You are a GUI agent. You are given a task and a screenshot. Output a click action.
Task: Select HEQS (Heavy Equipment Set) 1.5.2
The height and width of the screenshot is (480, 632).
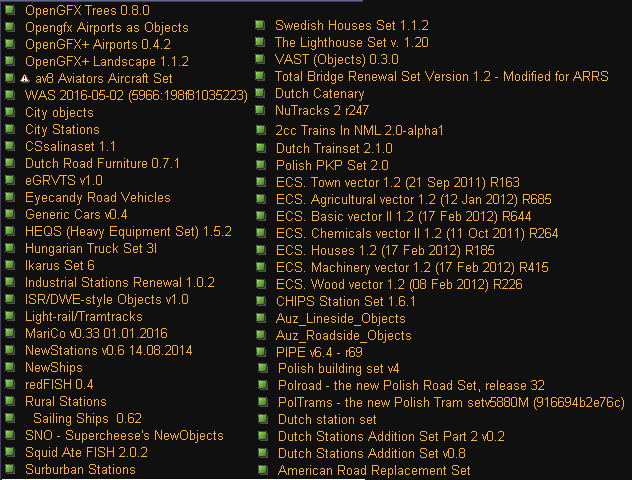128,231
